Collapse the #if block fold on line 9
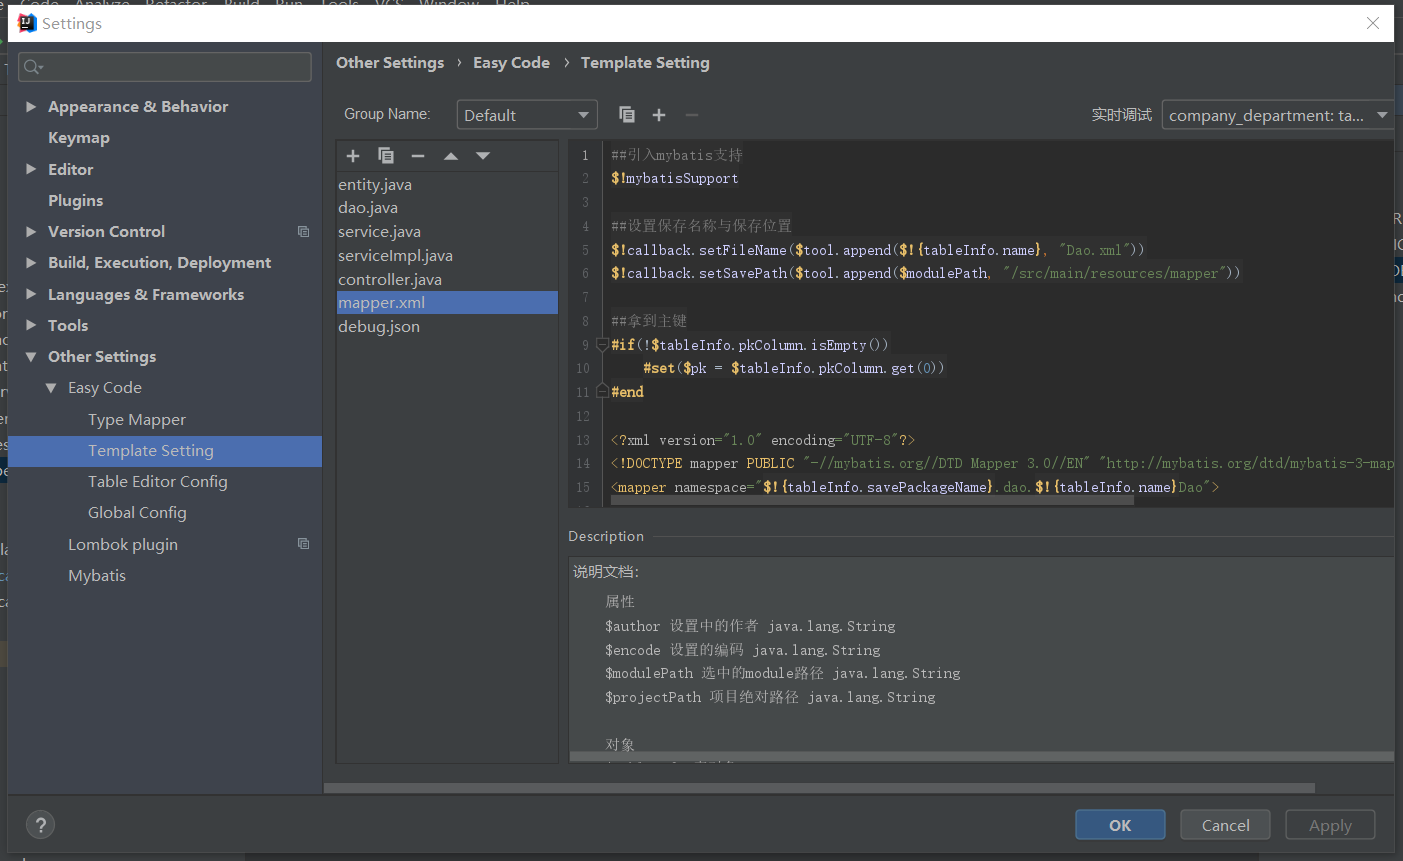 [x=600, y=344]
